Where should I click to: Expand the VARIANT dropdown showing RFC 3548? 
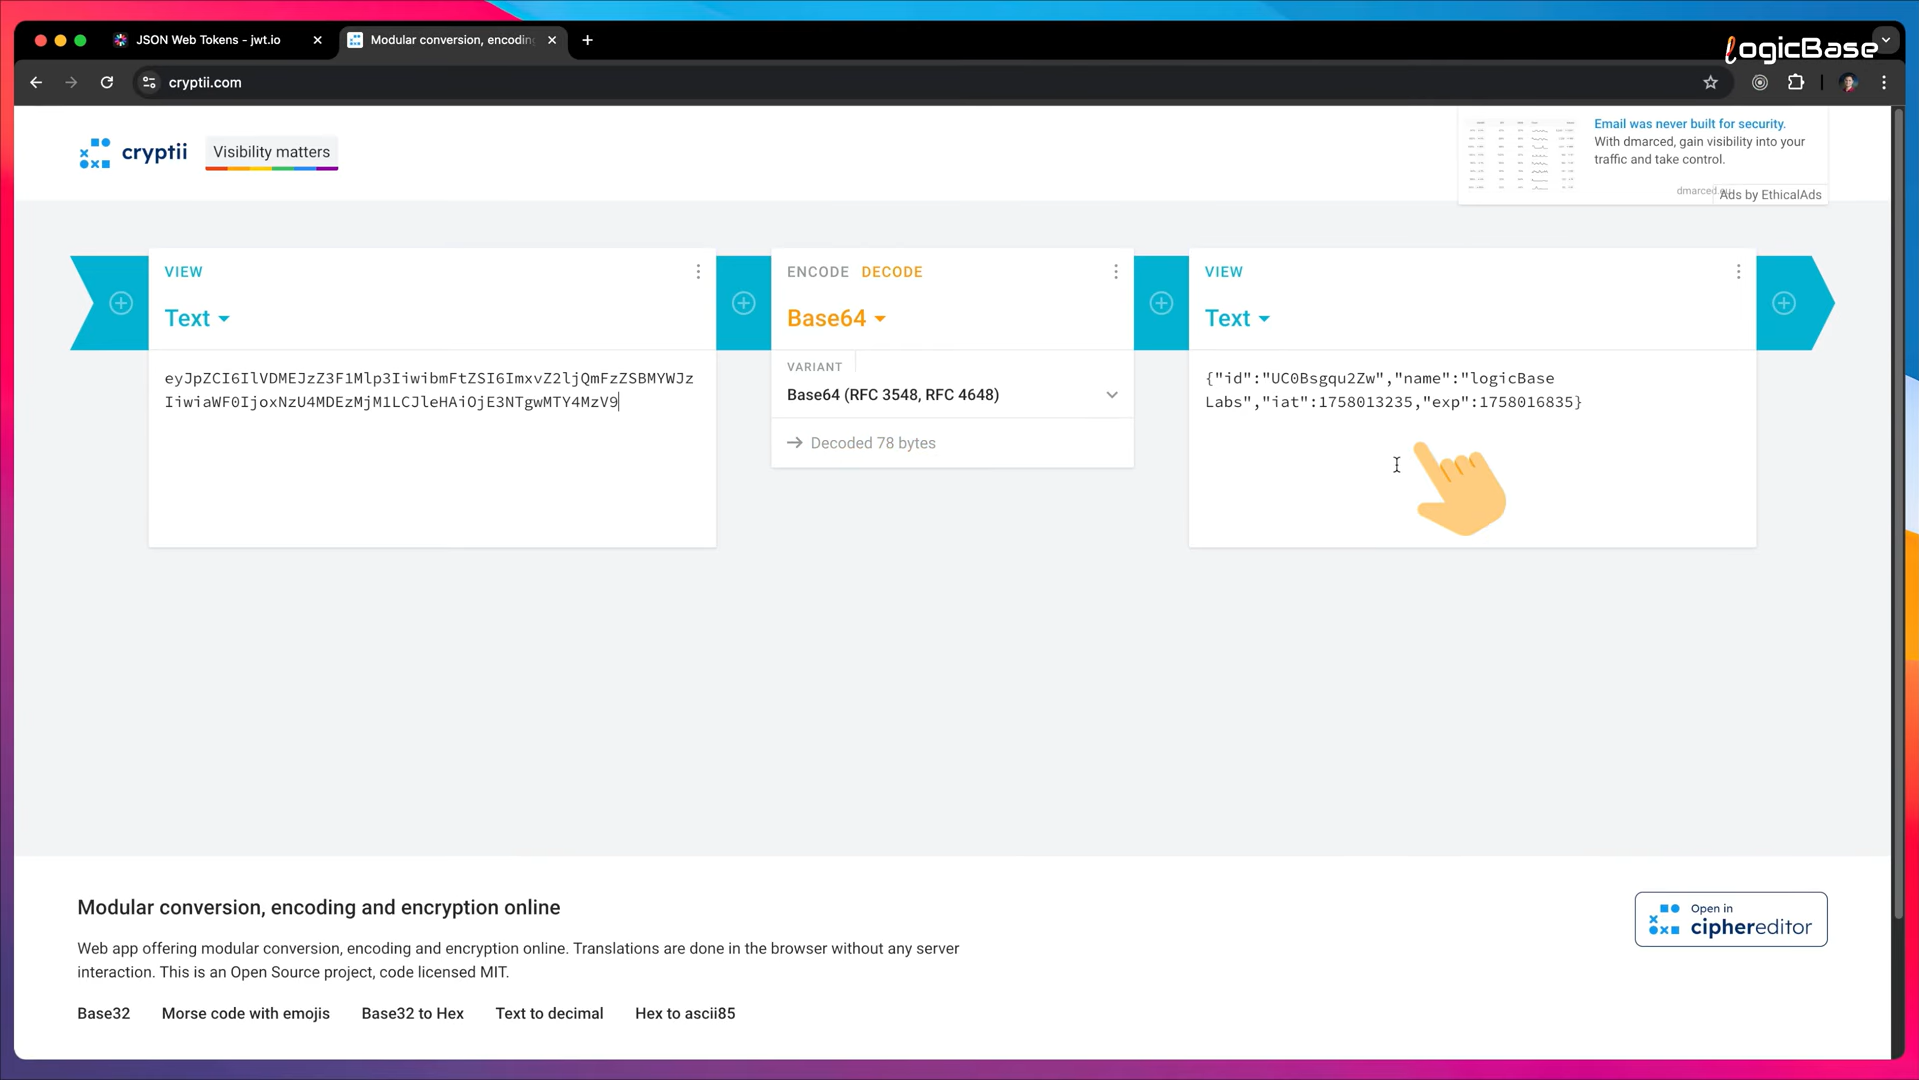click(952, 394)
